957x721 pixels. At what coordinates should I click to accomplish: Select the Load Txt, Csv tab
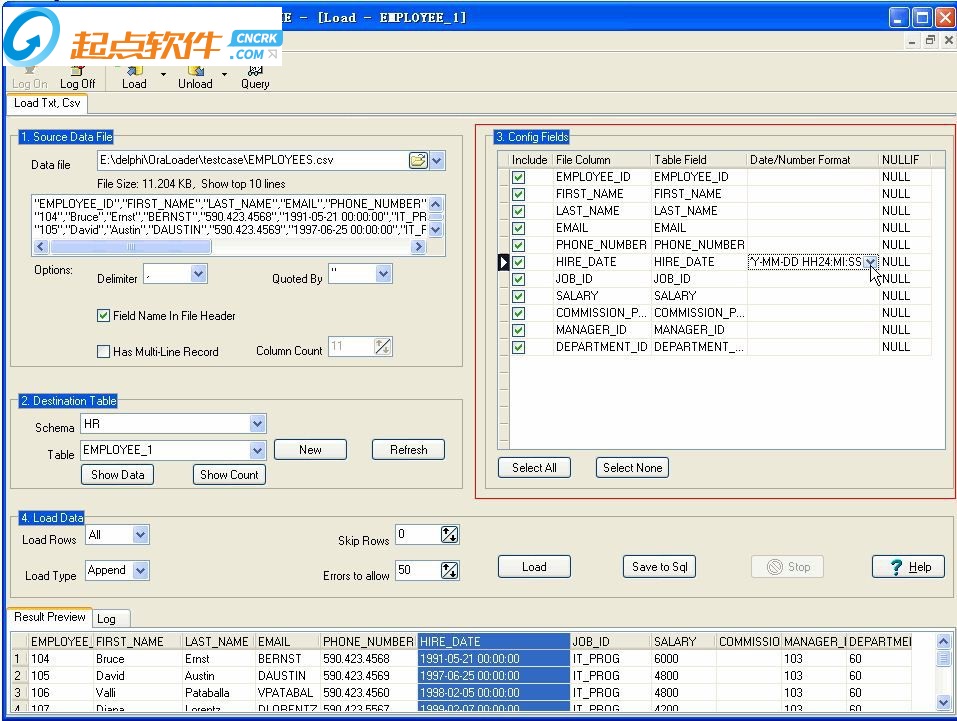coord(47,103)
